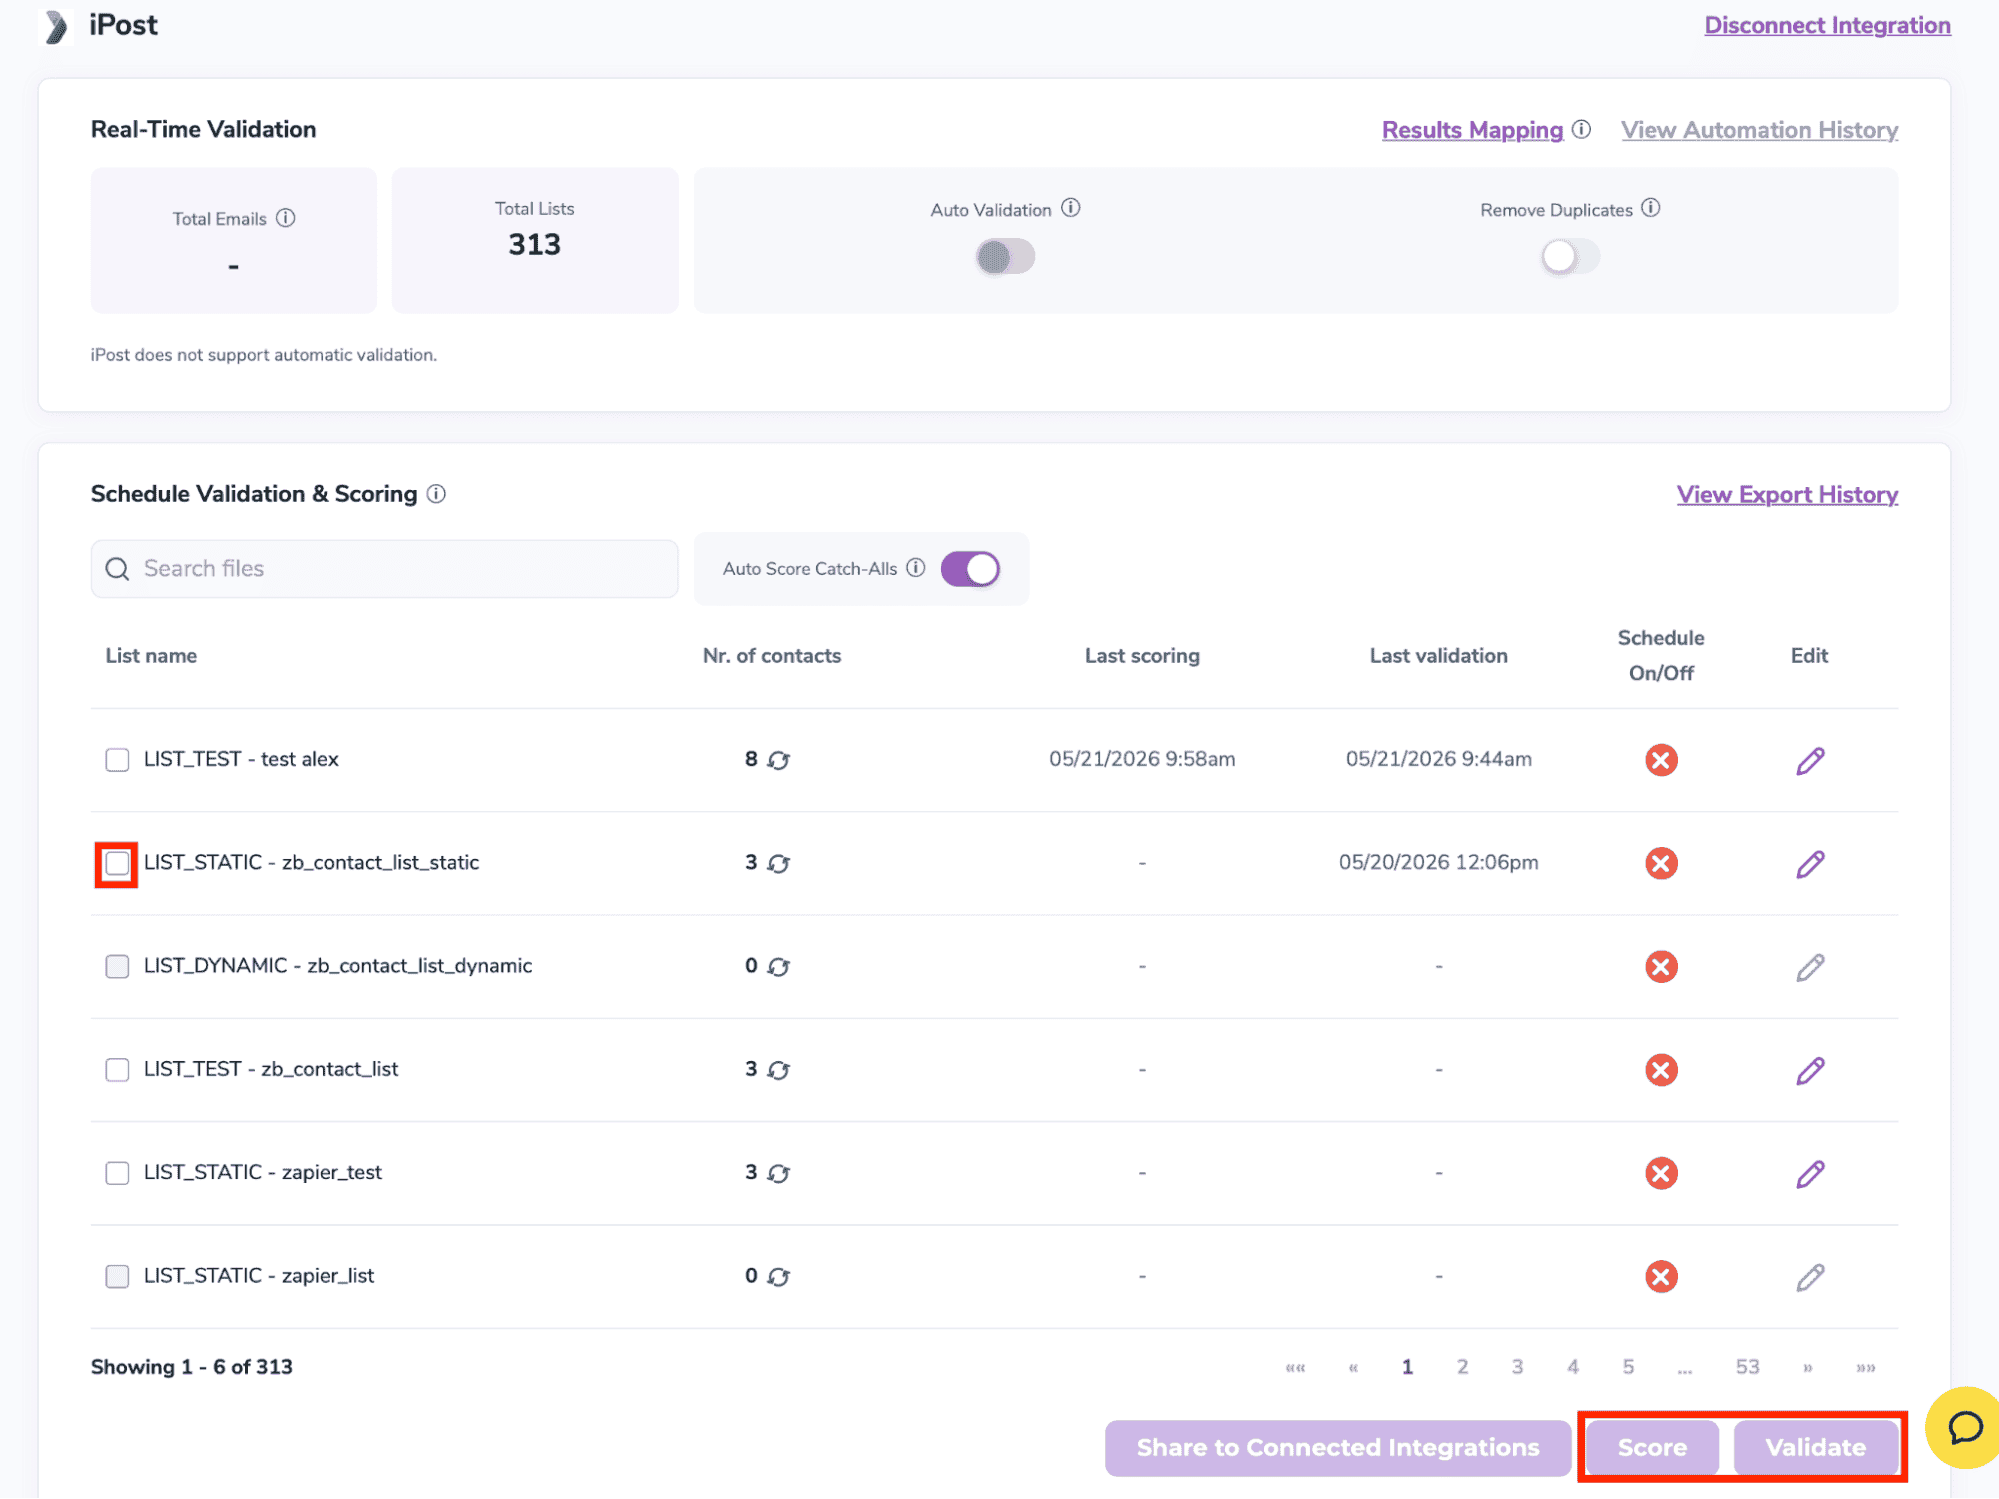The width and height of the screenshot is (1999, 1499).
Task: Open Results Mapping link
Action: tap(1472, 130)
